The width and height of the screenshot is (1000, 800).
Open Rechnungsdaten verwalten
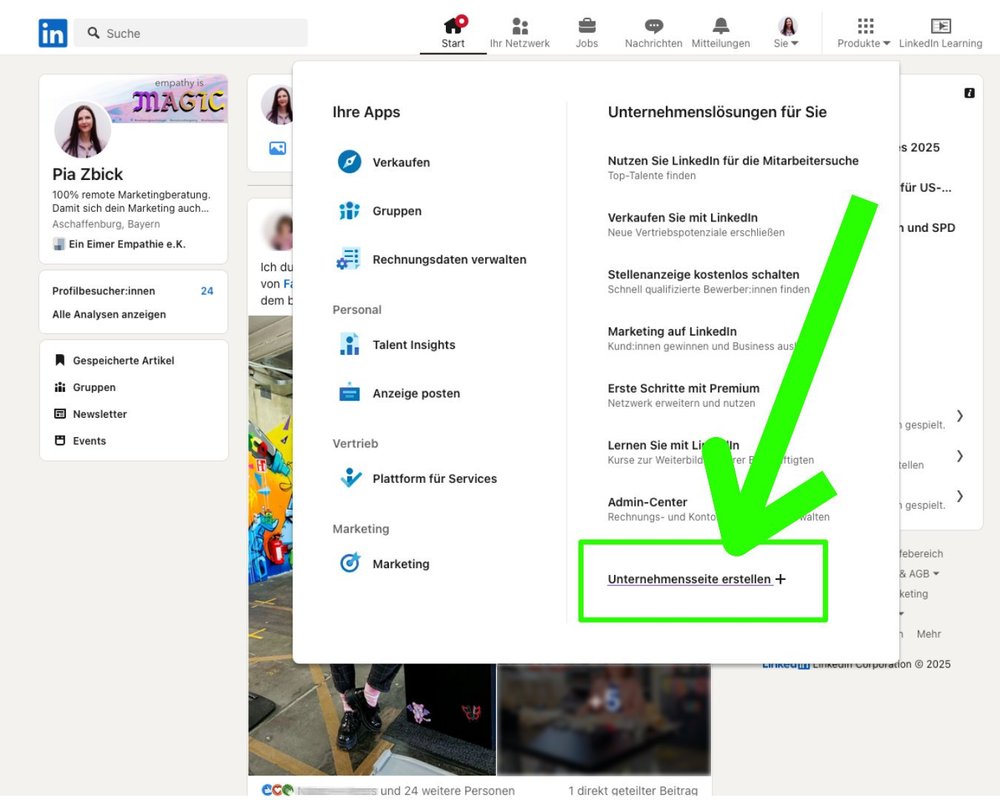coord(432,259)
